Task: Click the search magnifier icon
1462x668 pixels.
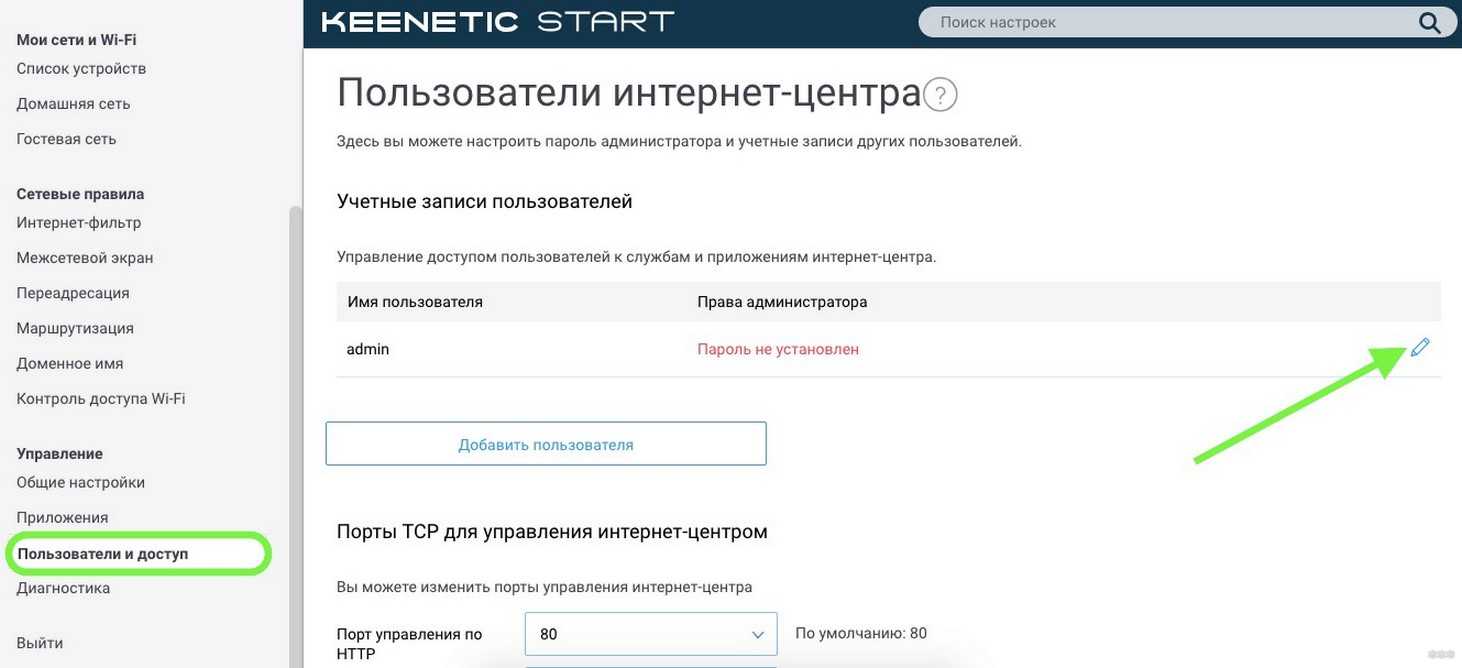Action: (x=1430, y=23)
